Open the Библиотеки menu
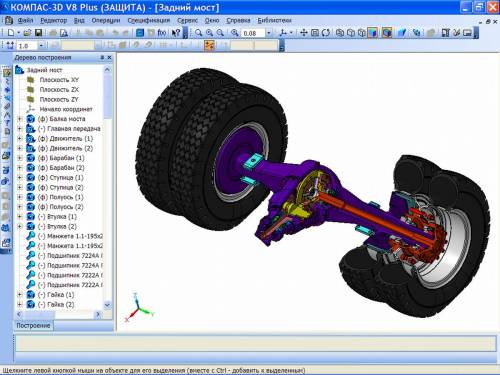This screenshot has width=500, height=375. [274, 20]
